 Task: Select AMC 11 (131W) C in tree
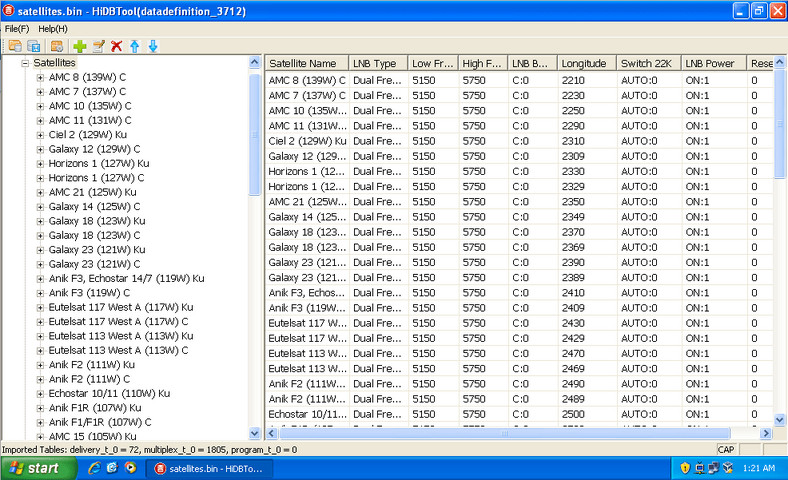tap(90, 121)
